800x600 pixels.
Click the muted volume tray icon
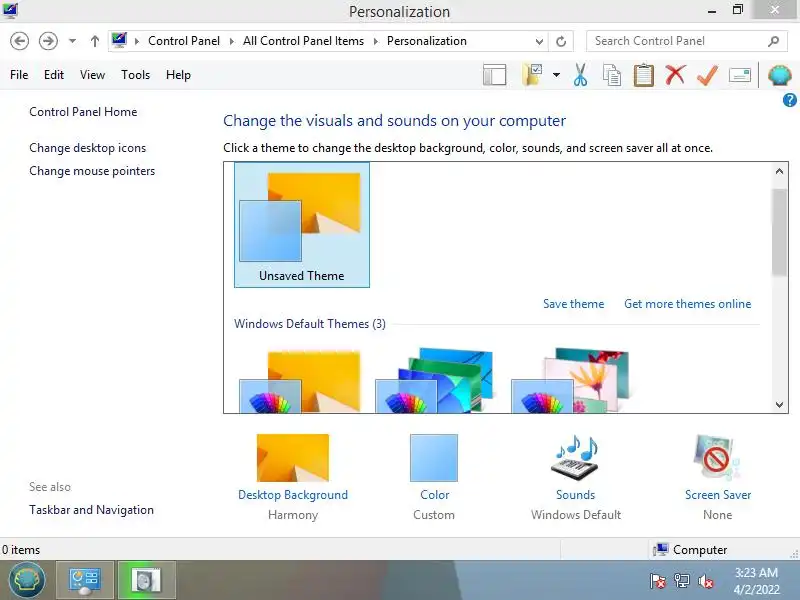pos(706,581)
